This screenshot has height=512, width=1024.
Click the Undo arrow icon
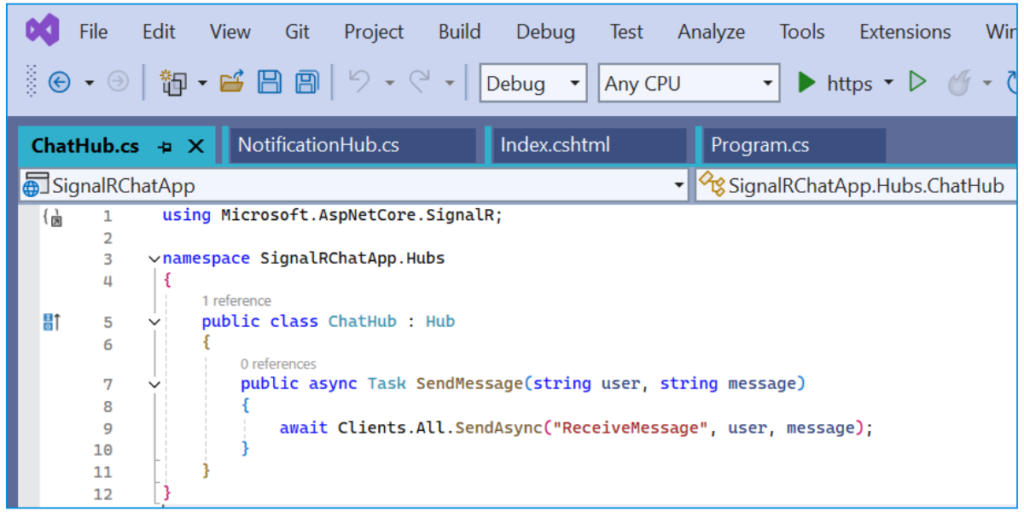coord(360,82)
